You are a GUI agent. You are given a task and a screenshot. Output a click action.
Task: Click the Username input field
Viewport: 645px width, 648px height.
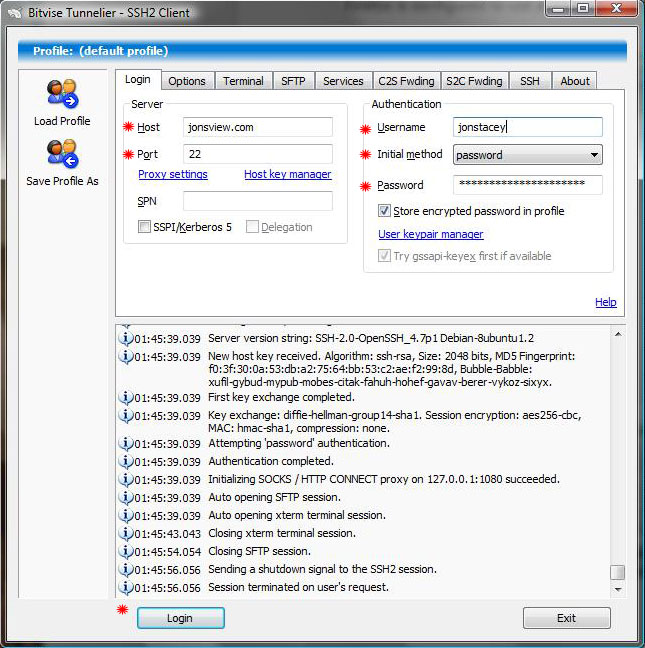point(528,127)
